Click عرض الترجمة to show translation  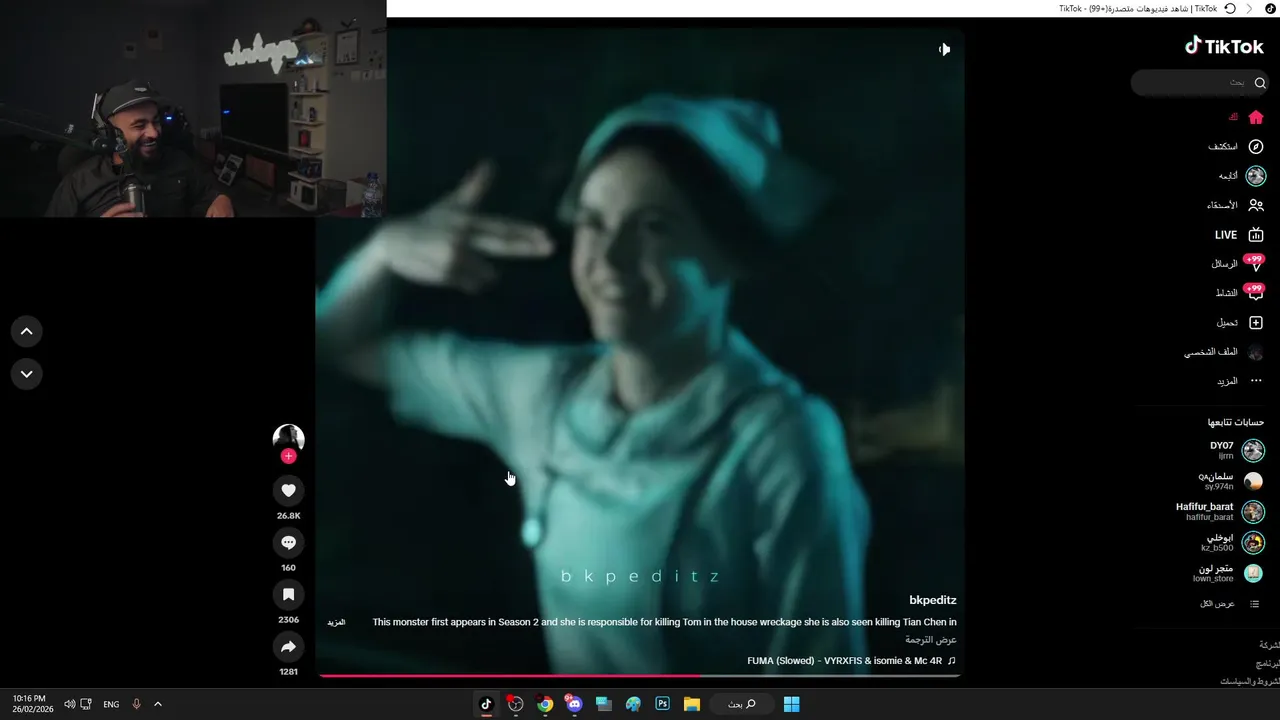point(931,640)
